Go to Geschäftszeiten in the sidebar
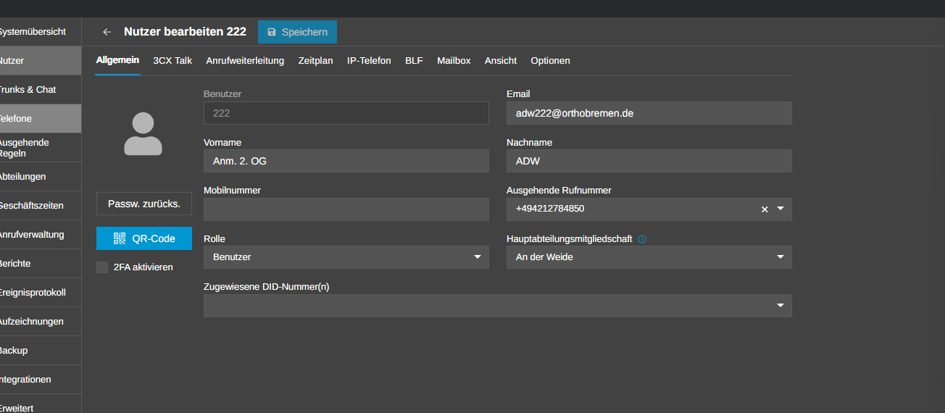This screenshot has height=413, width=945. click(x=40, y=206)
